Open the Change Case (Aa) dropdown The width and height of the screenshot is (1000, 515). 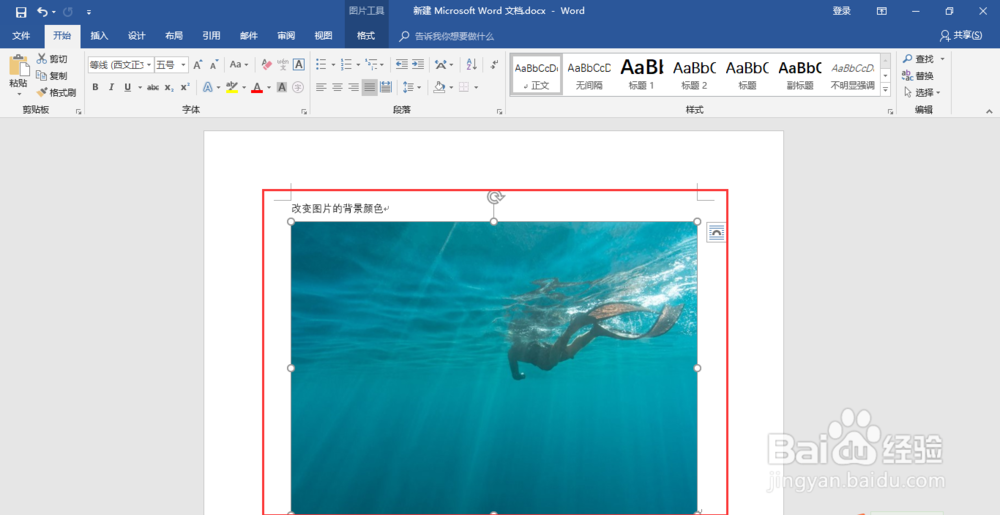(x=239, y=64)
